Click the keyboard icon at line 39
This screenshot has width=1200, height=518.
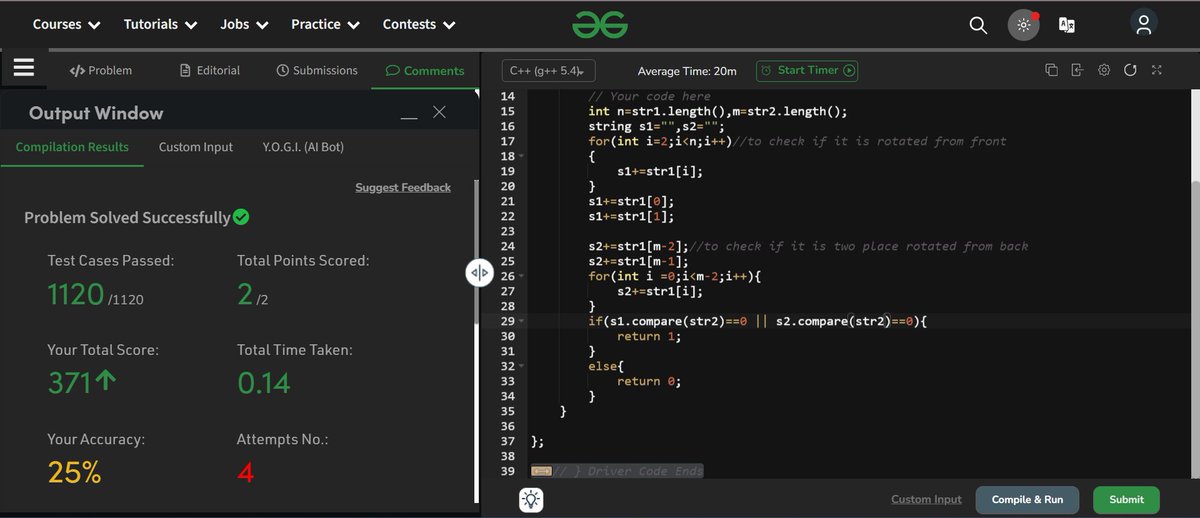click(x=541, y=471)
